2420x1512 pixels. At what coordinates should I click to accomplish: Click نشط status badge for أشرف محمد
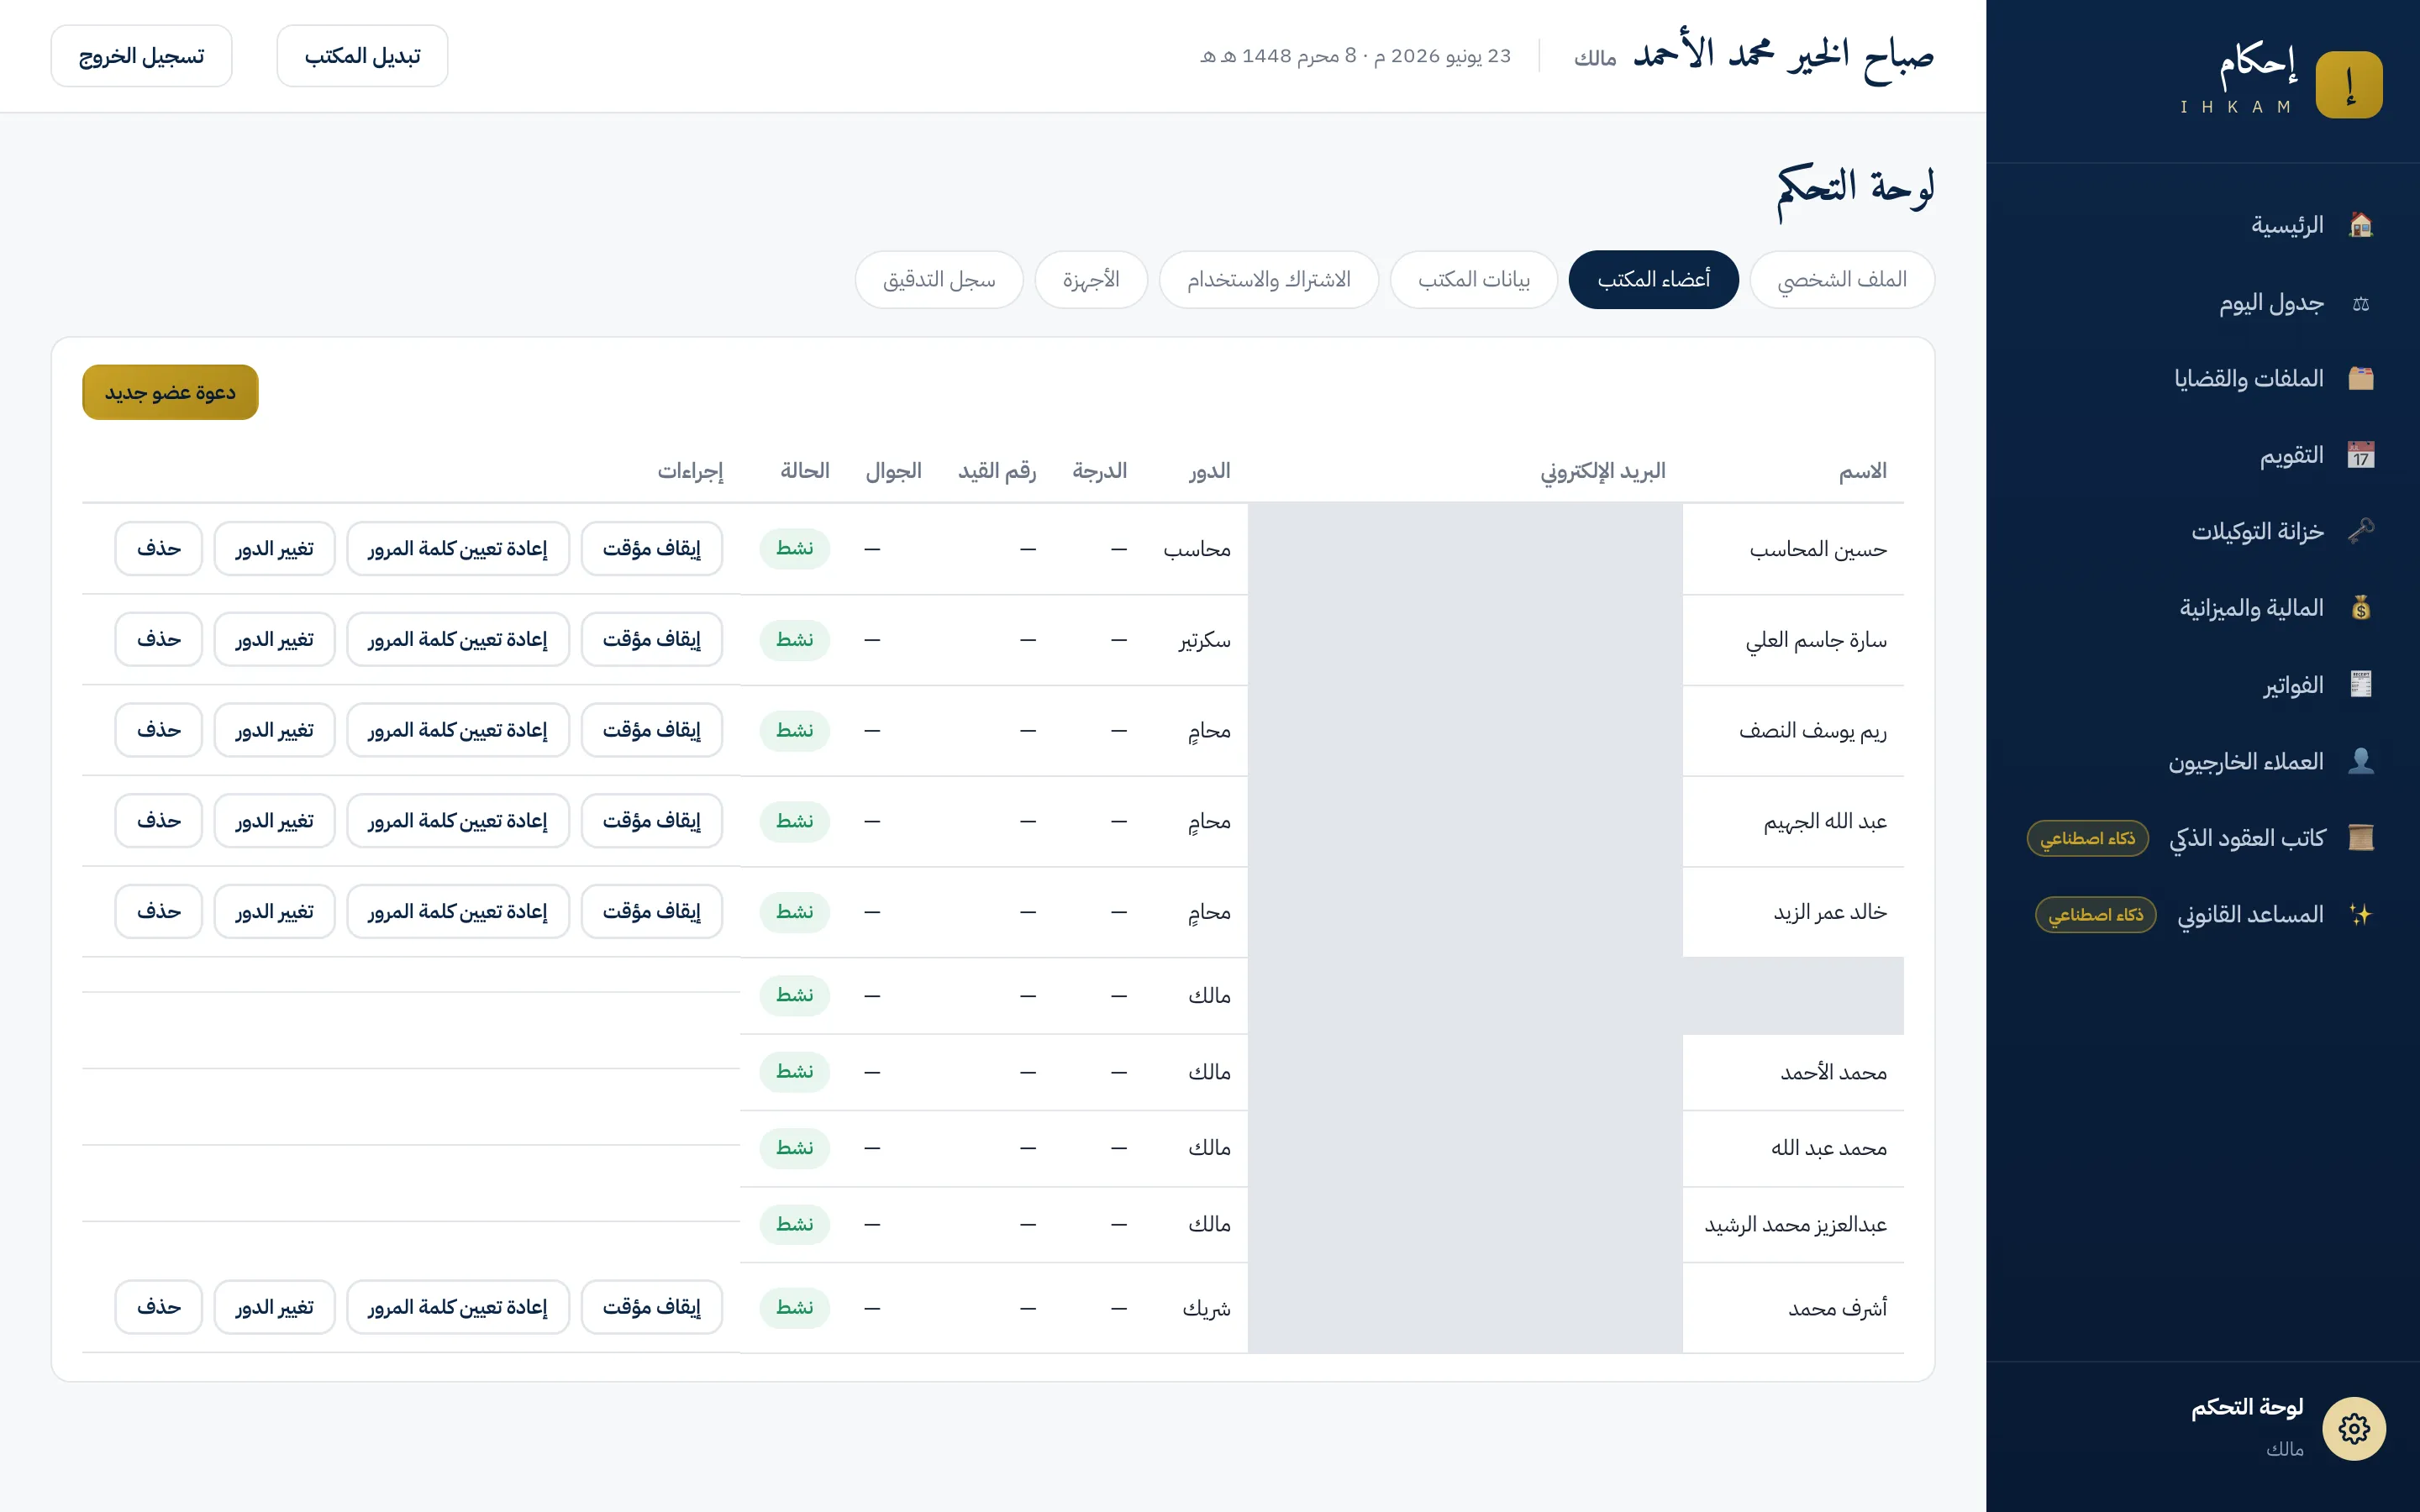794,1307
